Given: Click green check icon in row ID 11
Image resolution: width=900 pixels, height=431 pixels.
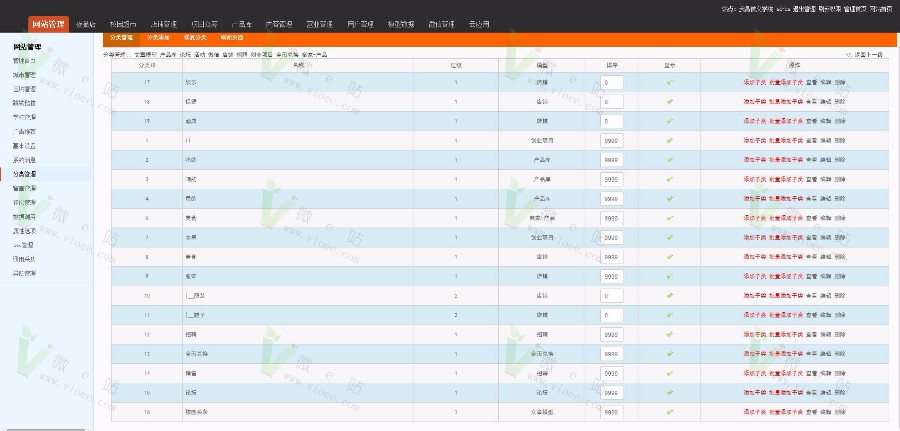Looking at the screenshot, I should (669, 316).
